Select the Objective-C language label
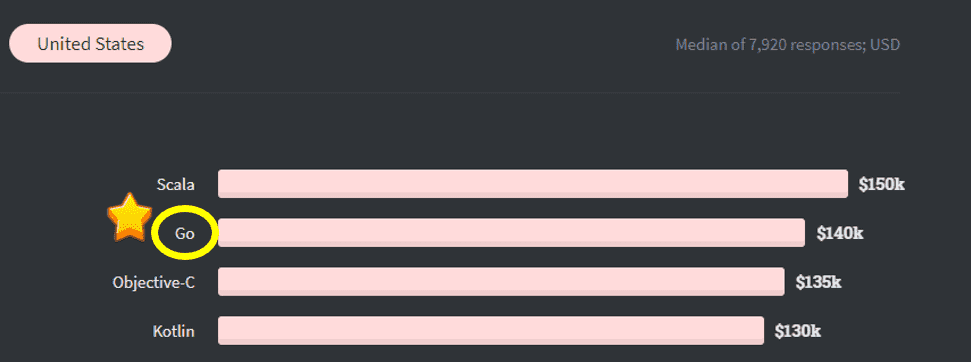The height and width of the screenshot is (362, 971). coord(154,282)
